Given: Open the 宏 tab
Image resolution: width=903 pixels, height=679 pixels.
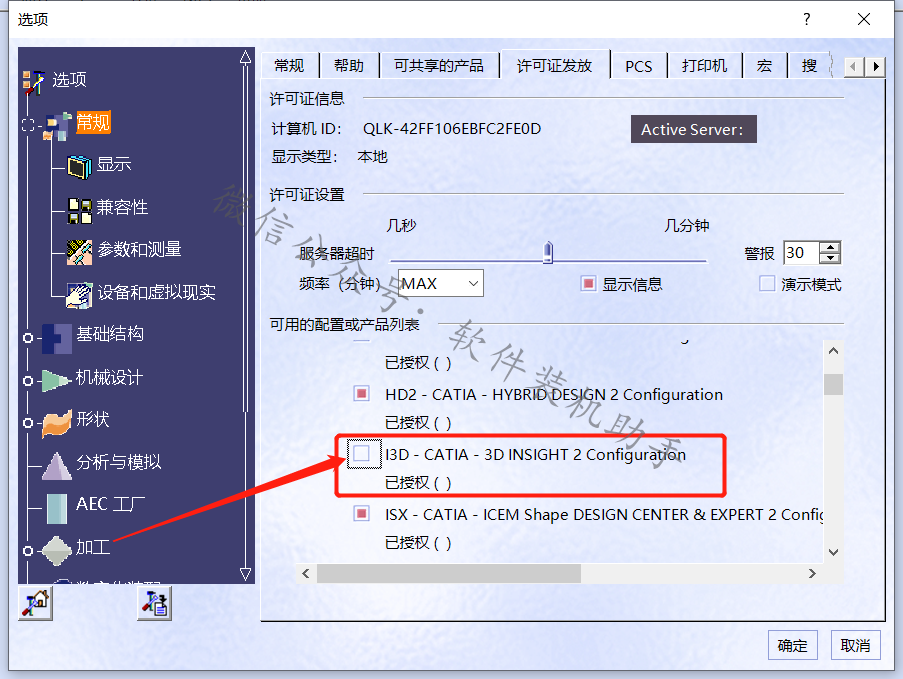Looking at the screenshot, I should tap(764, 66).
